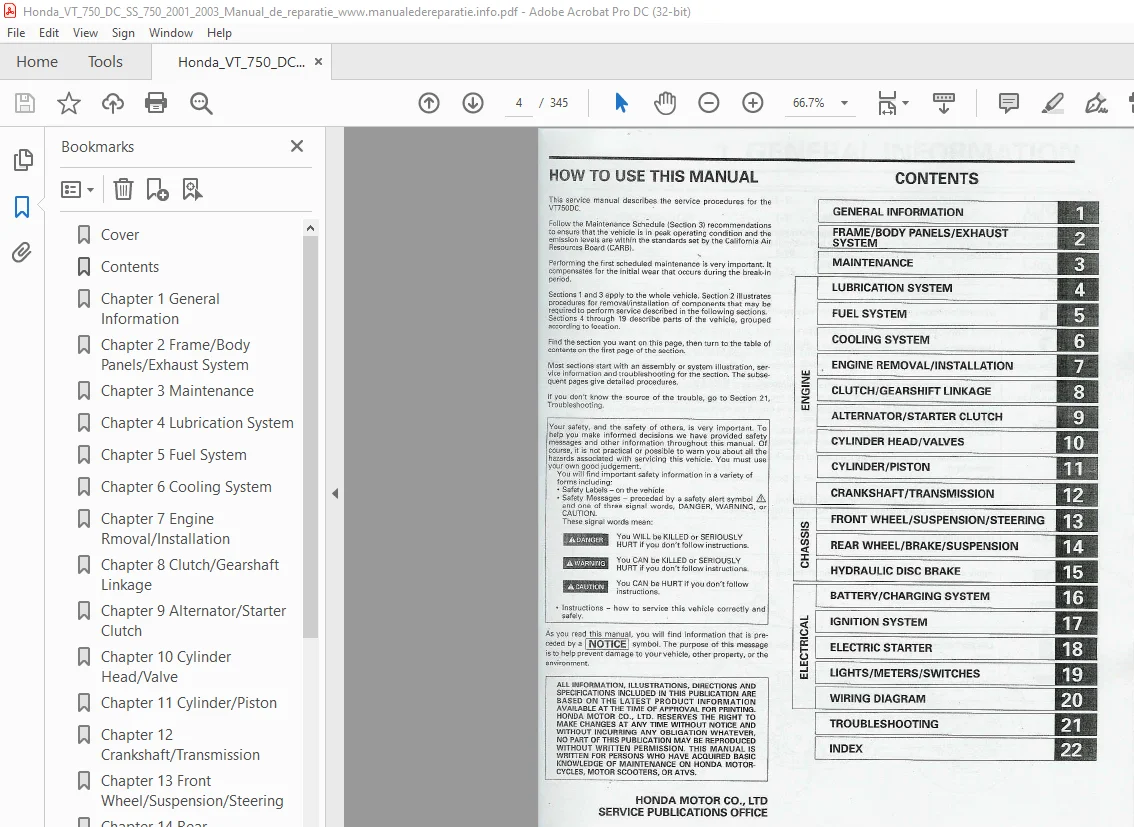This screenshot has height=827, width=1134.
Task: Click the find current bookmark icon
Action: pyautogui.click(x=192, y=189)
